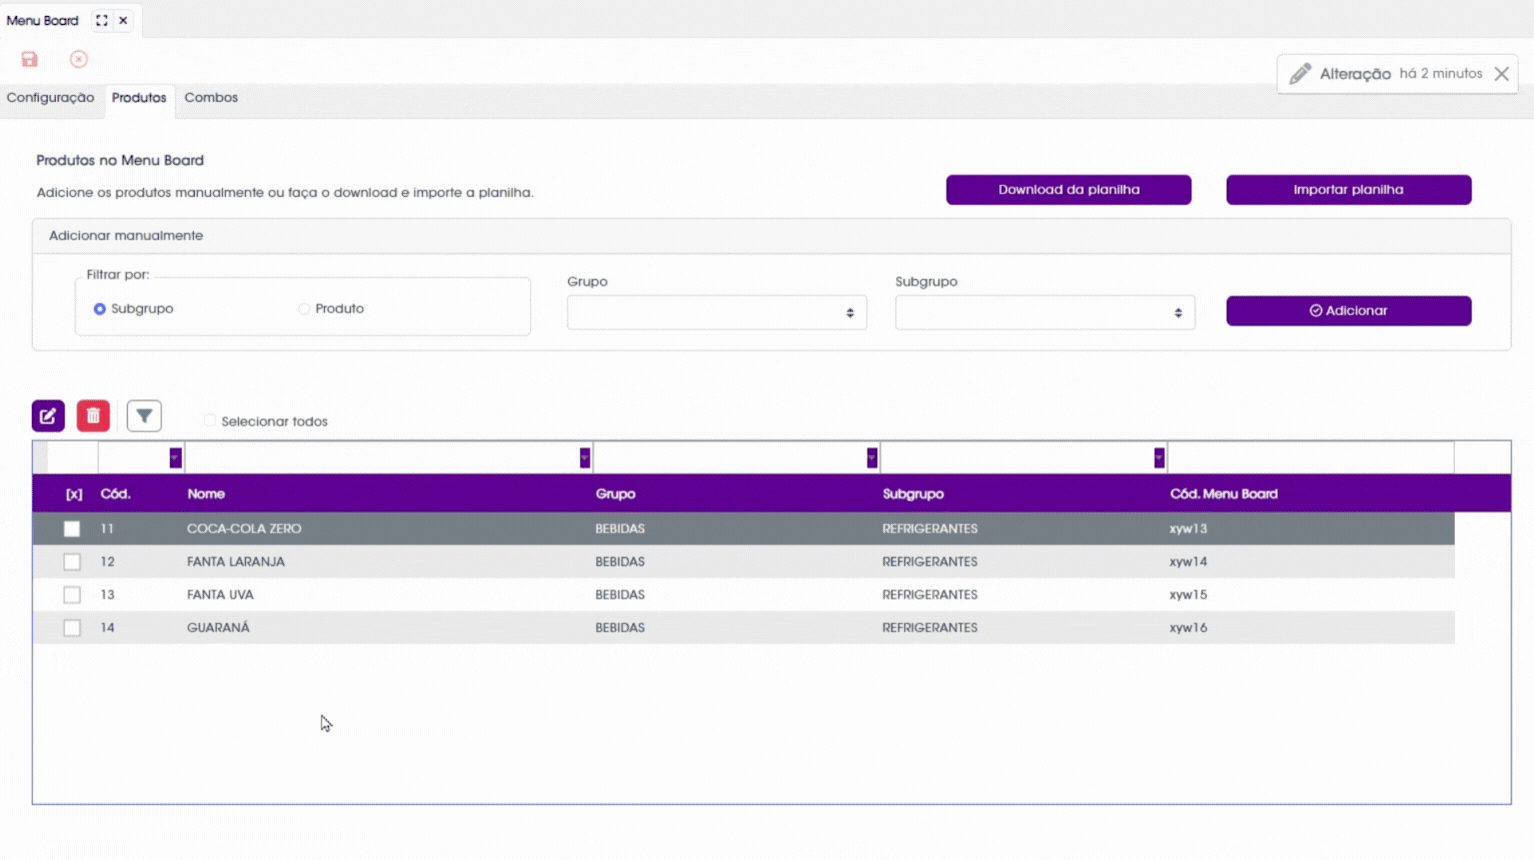Click the xyw13 code cell
The image size is (1534, 860).
tap(1188, 529)
